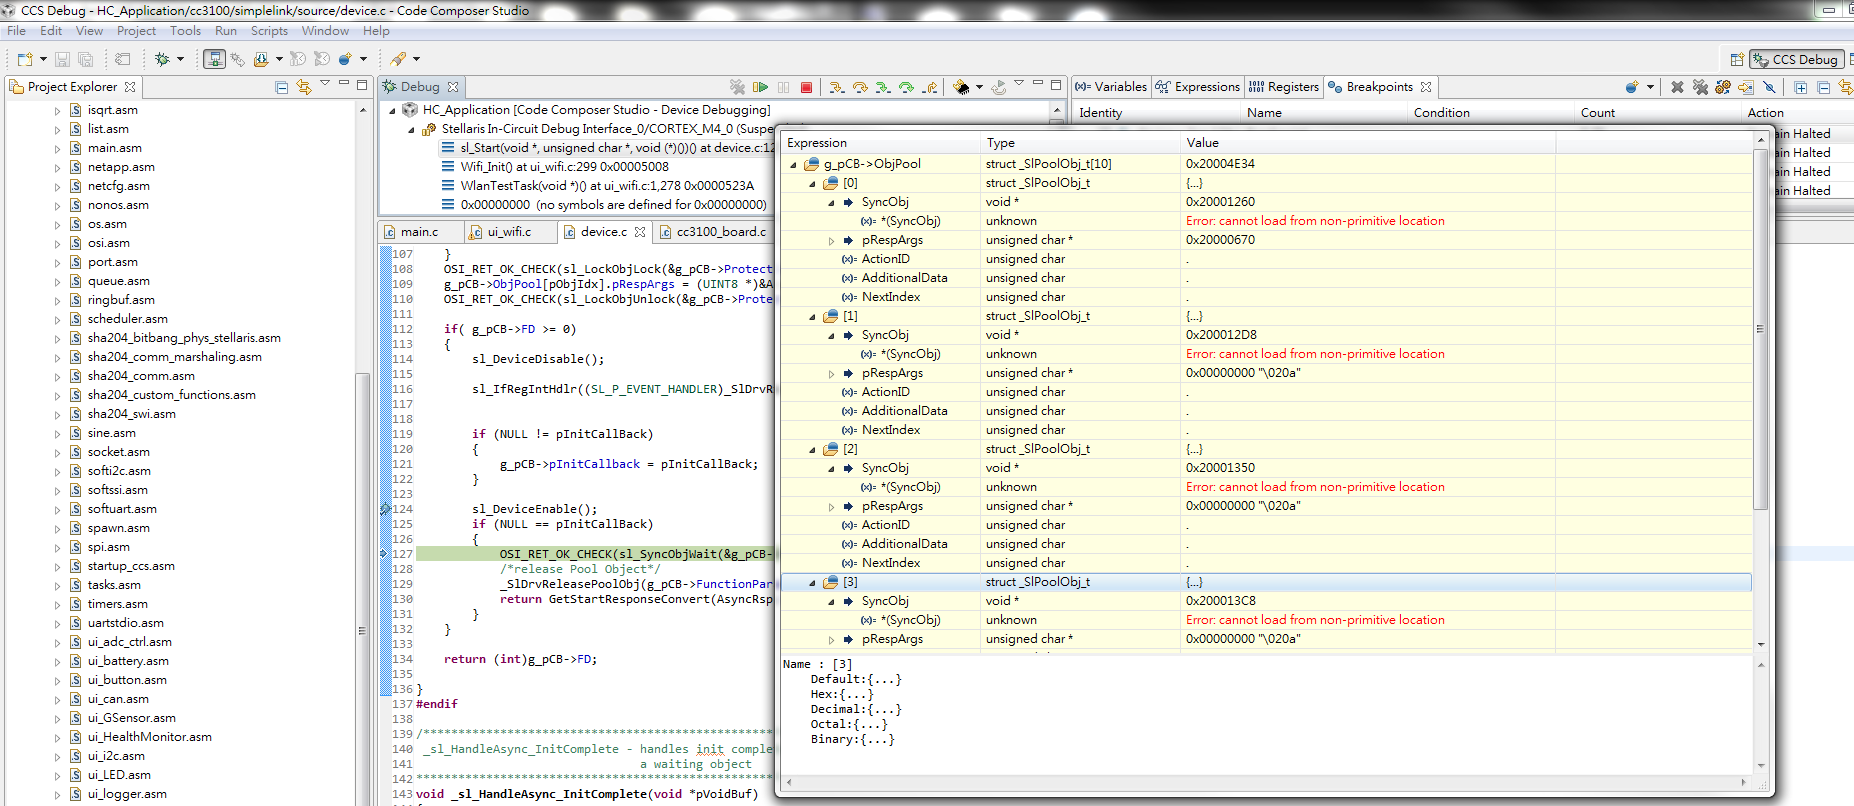Image resolution: width=1854 pixels, height=806 pixels.
Task: Click the Step Into icon
Action: pyautogui.click(x=837, y=87)
